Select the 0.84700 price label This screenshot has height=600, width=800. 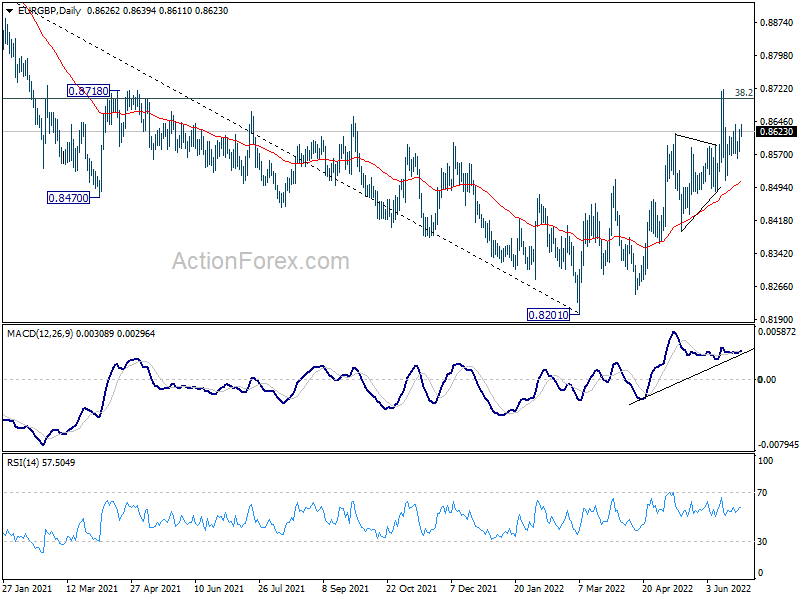(68, 198)
